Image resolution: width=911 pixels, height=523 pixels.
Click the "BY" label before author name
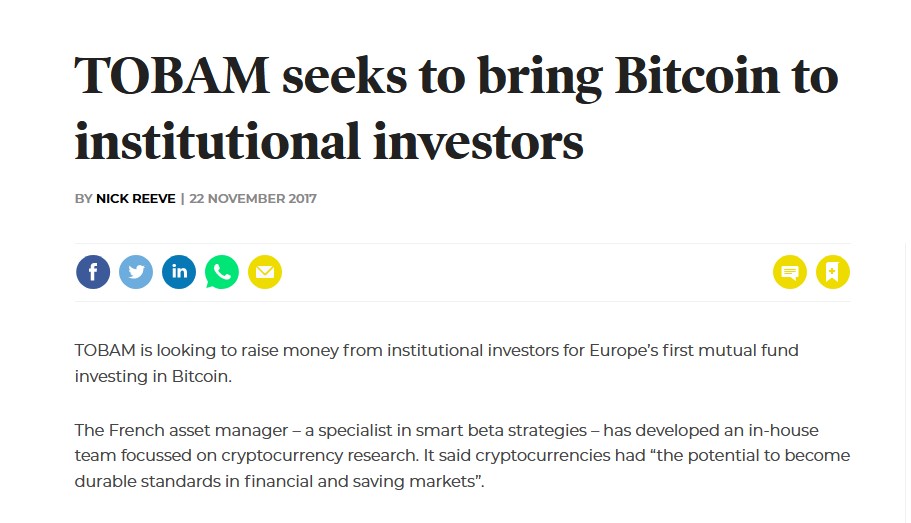tap(83, 199)
